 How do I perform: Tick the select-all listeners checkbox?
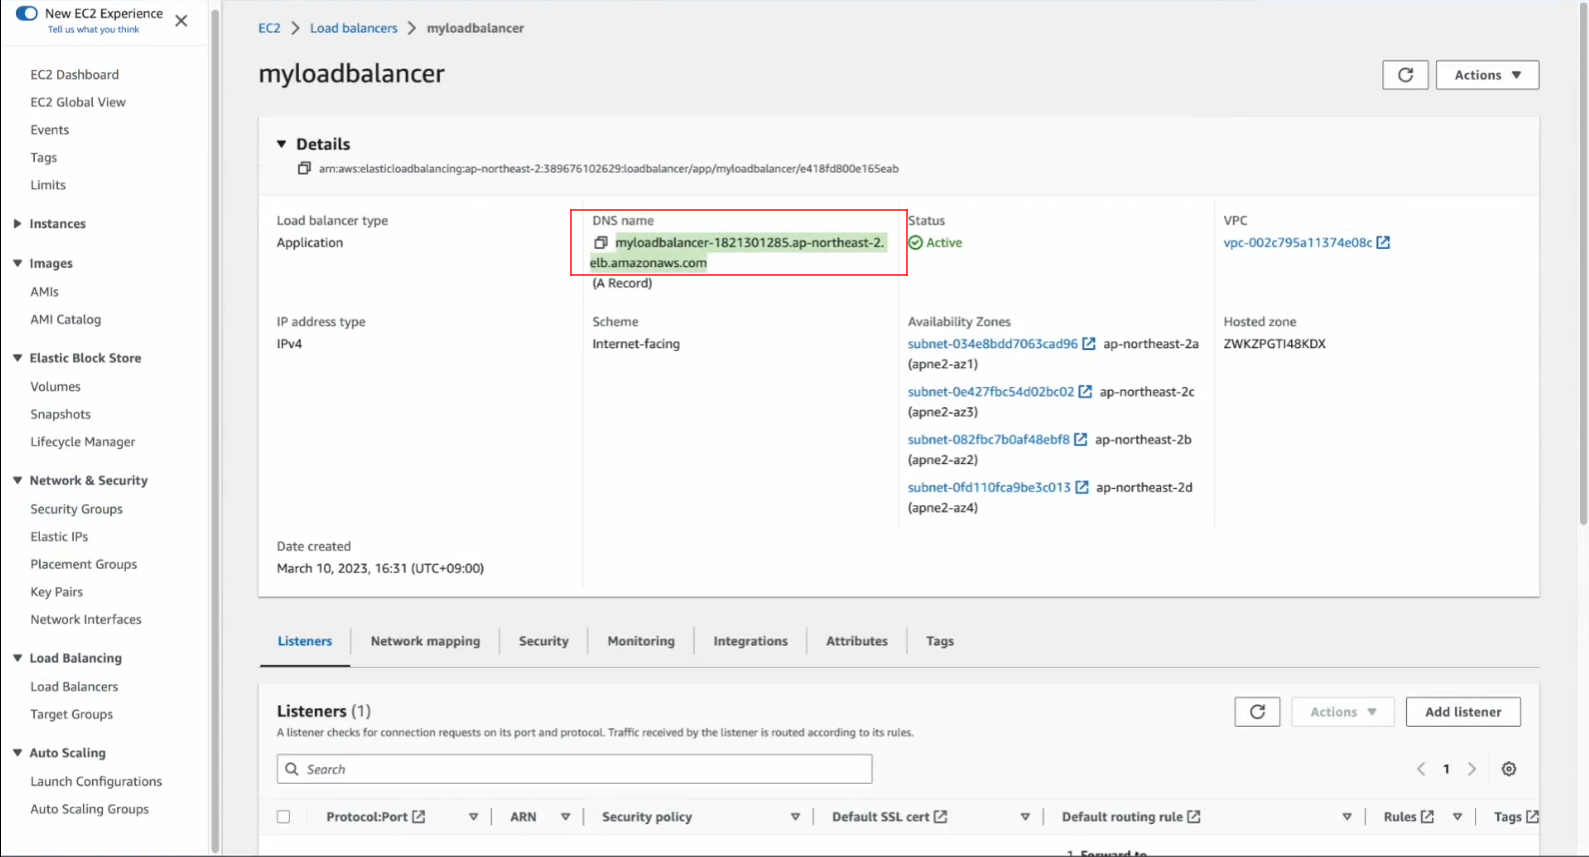click(284, 817)
